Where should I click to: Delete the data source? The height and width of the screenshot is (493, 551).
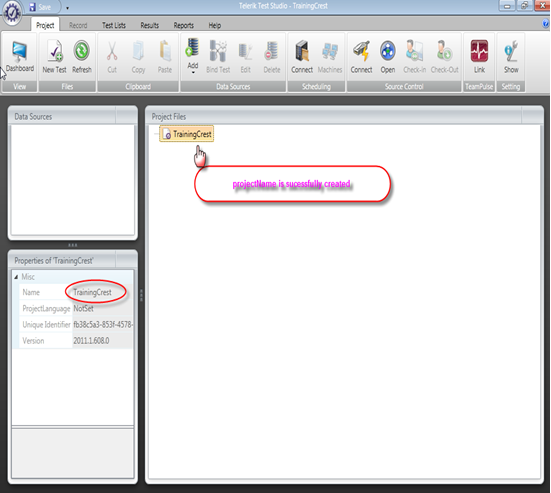[x=272, y=56]
